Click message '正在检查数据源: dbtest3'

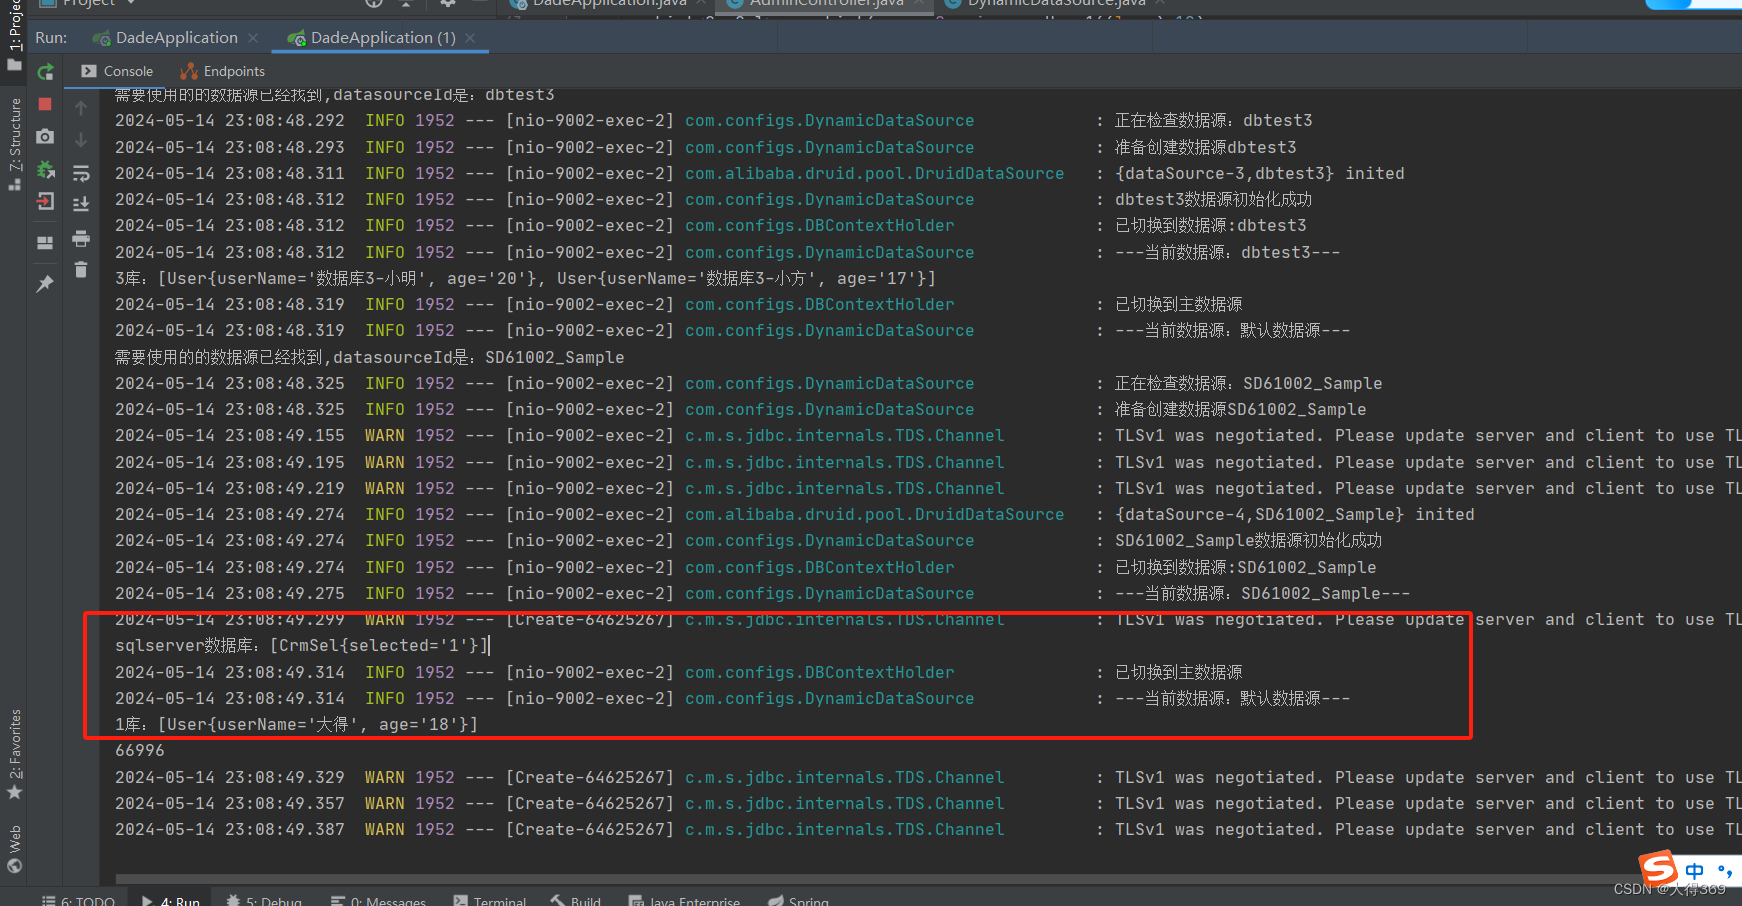click(x=1213, y=121)
